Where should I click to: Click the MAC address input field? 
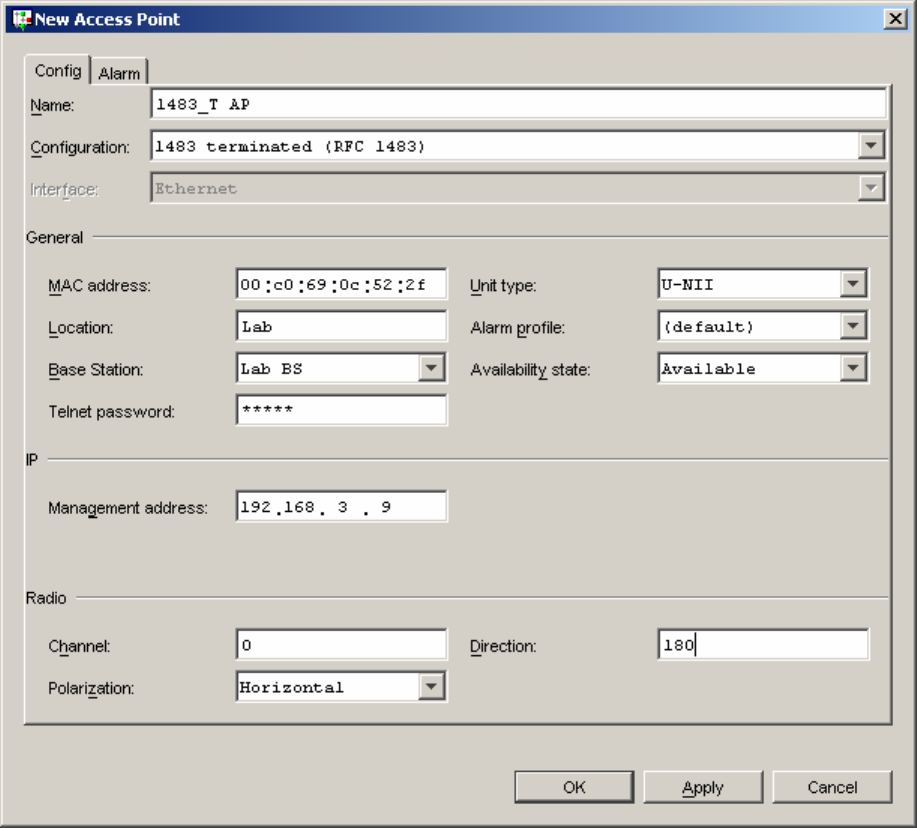342,284
